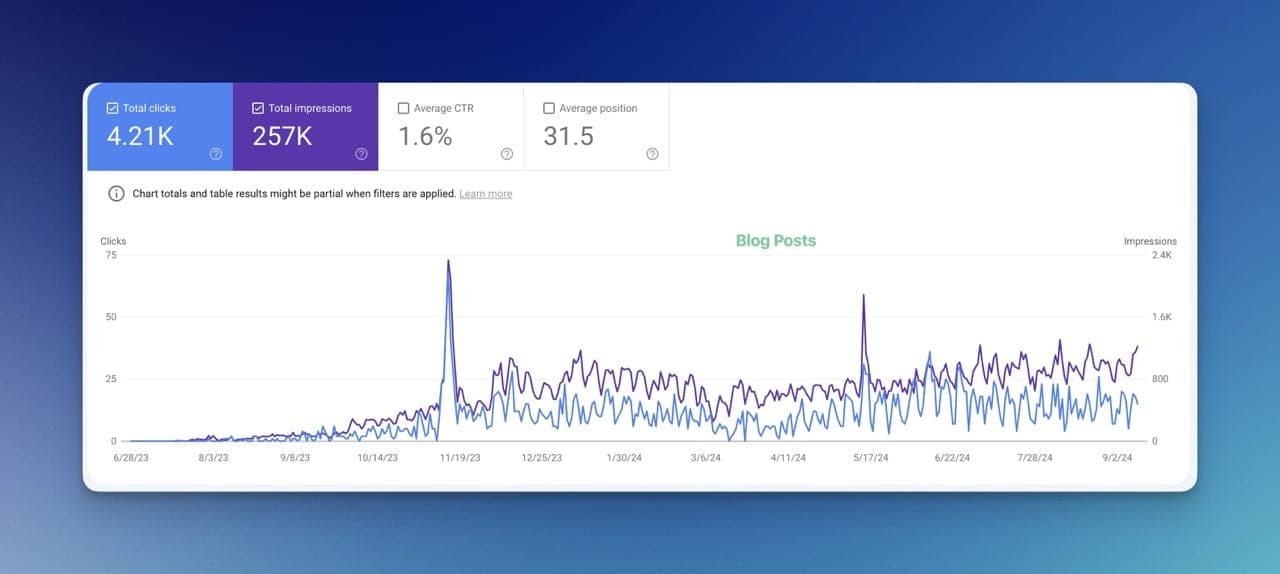Enable the Average CTR checkbox
The image size is (1280, 574).
(x=403, y=108)
